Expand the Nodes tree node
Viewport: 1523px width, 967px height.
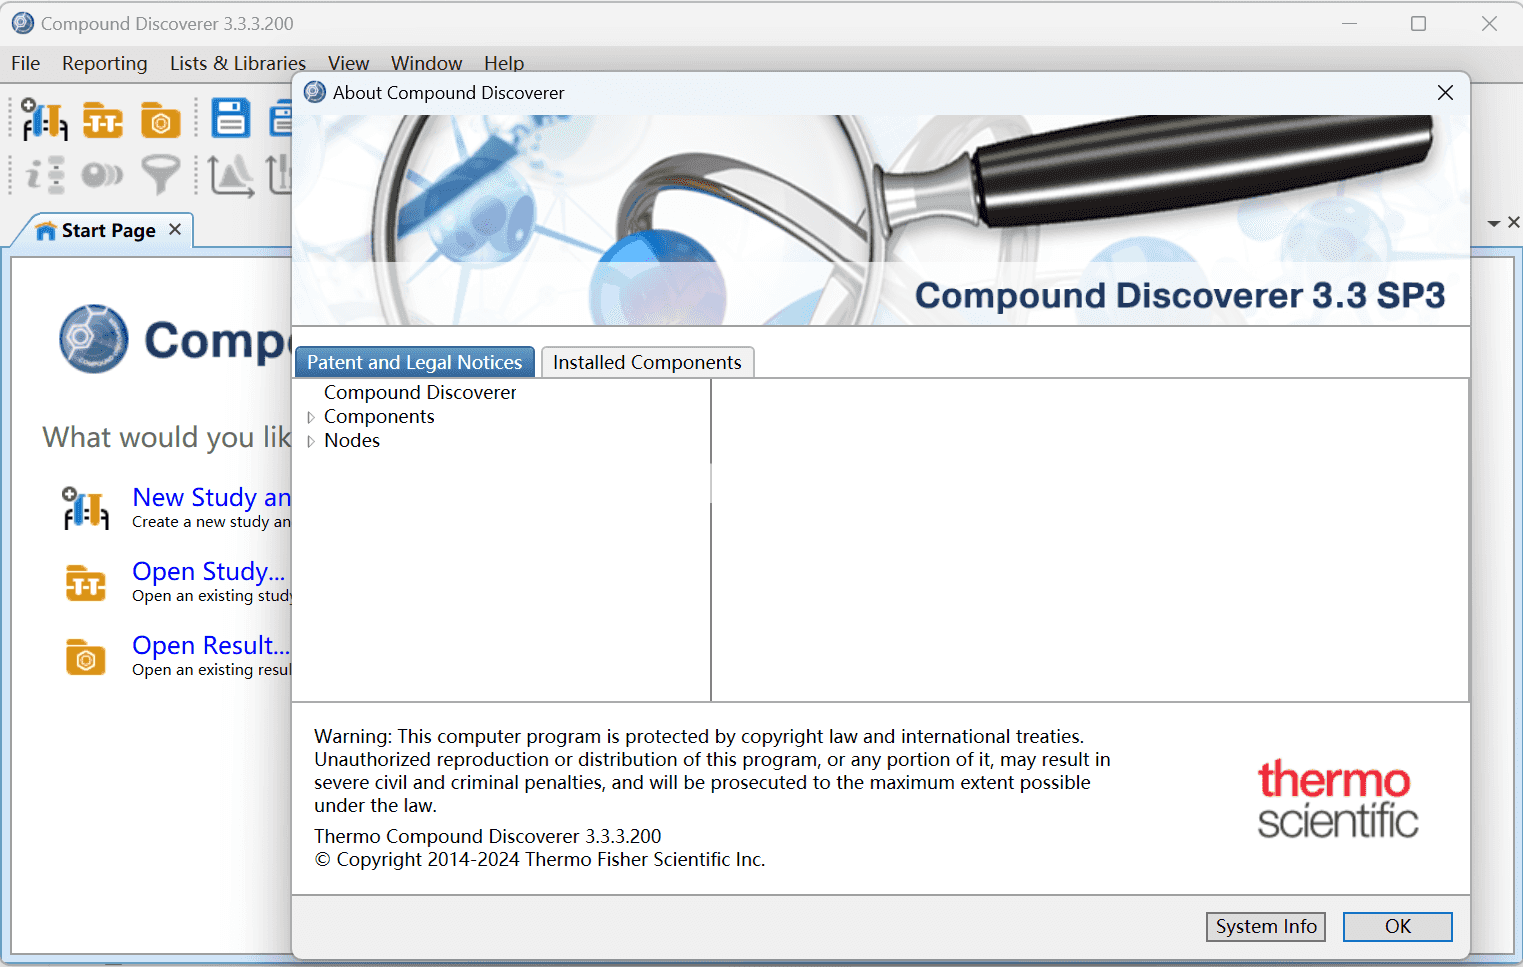pyautogui.click(x=311, y=441)
